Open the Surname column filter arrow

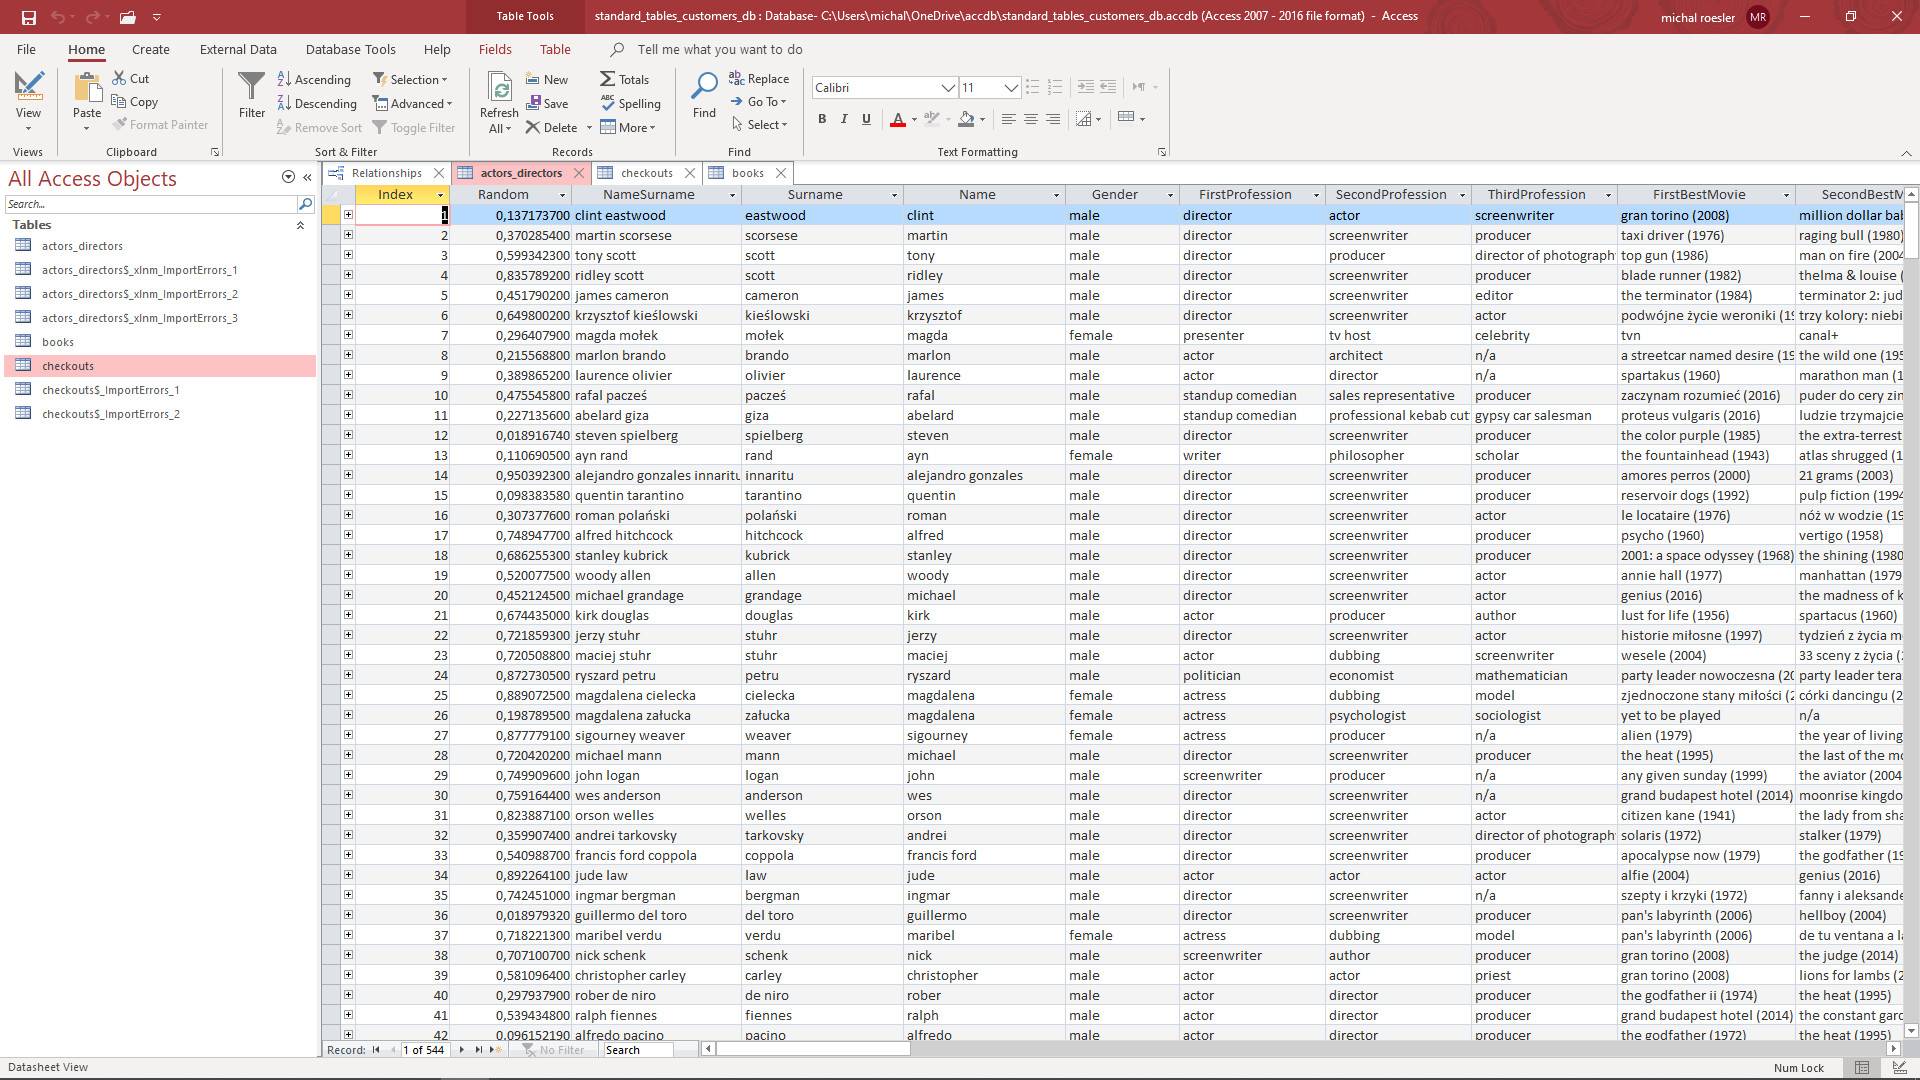[x=895, y=195]
